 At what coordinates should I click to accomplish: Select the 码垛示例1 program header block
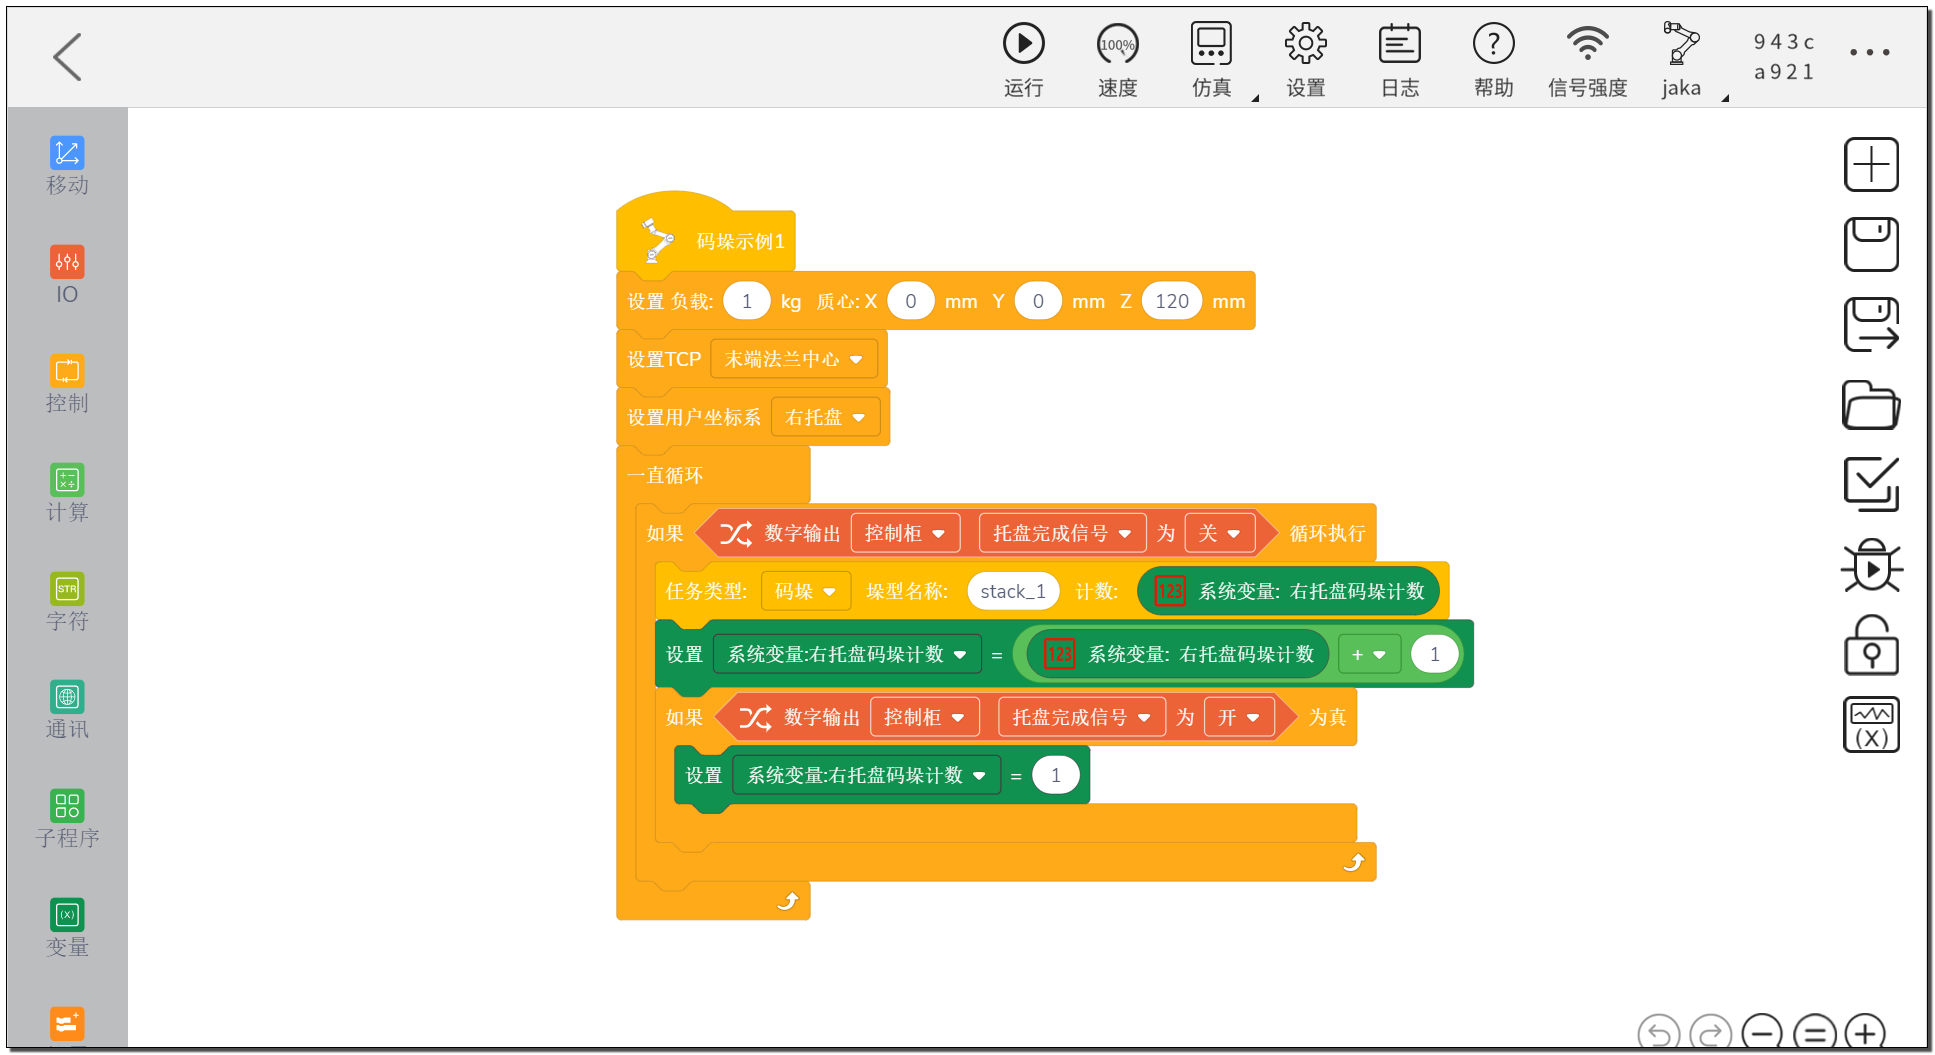tap(706, 236)
